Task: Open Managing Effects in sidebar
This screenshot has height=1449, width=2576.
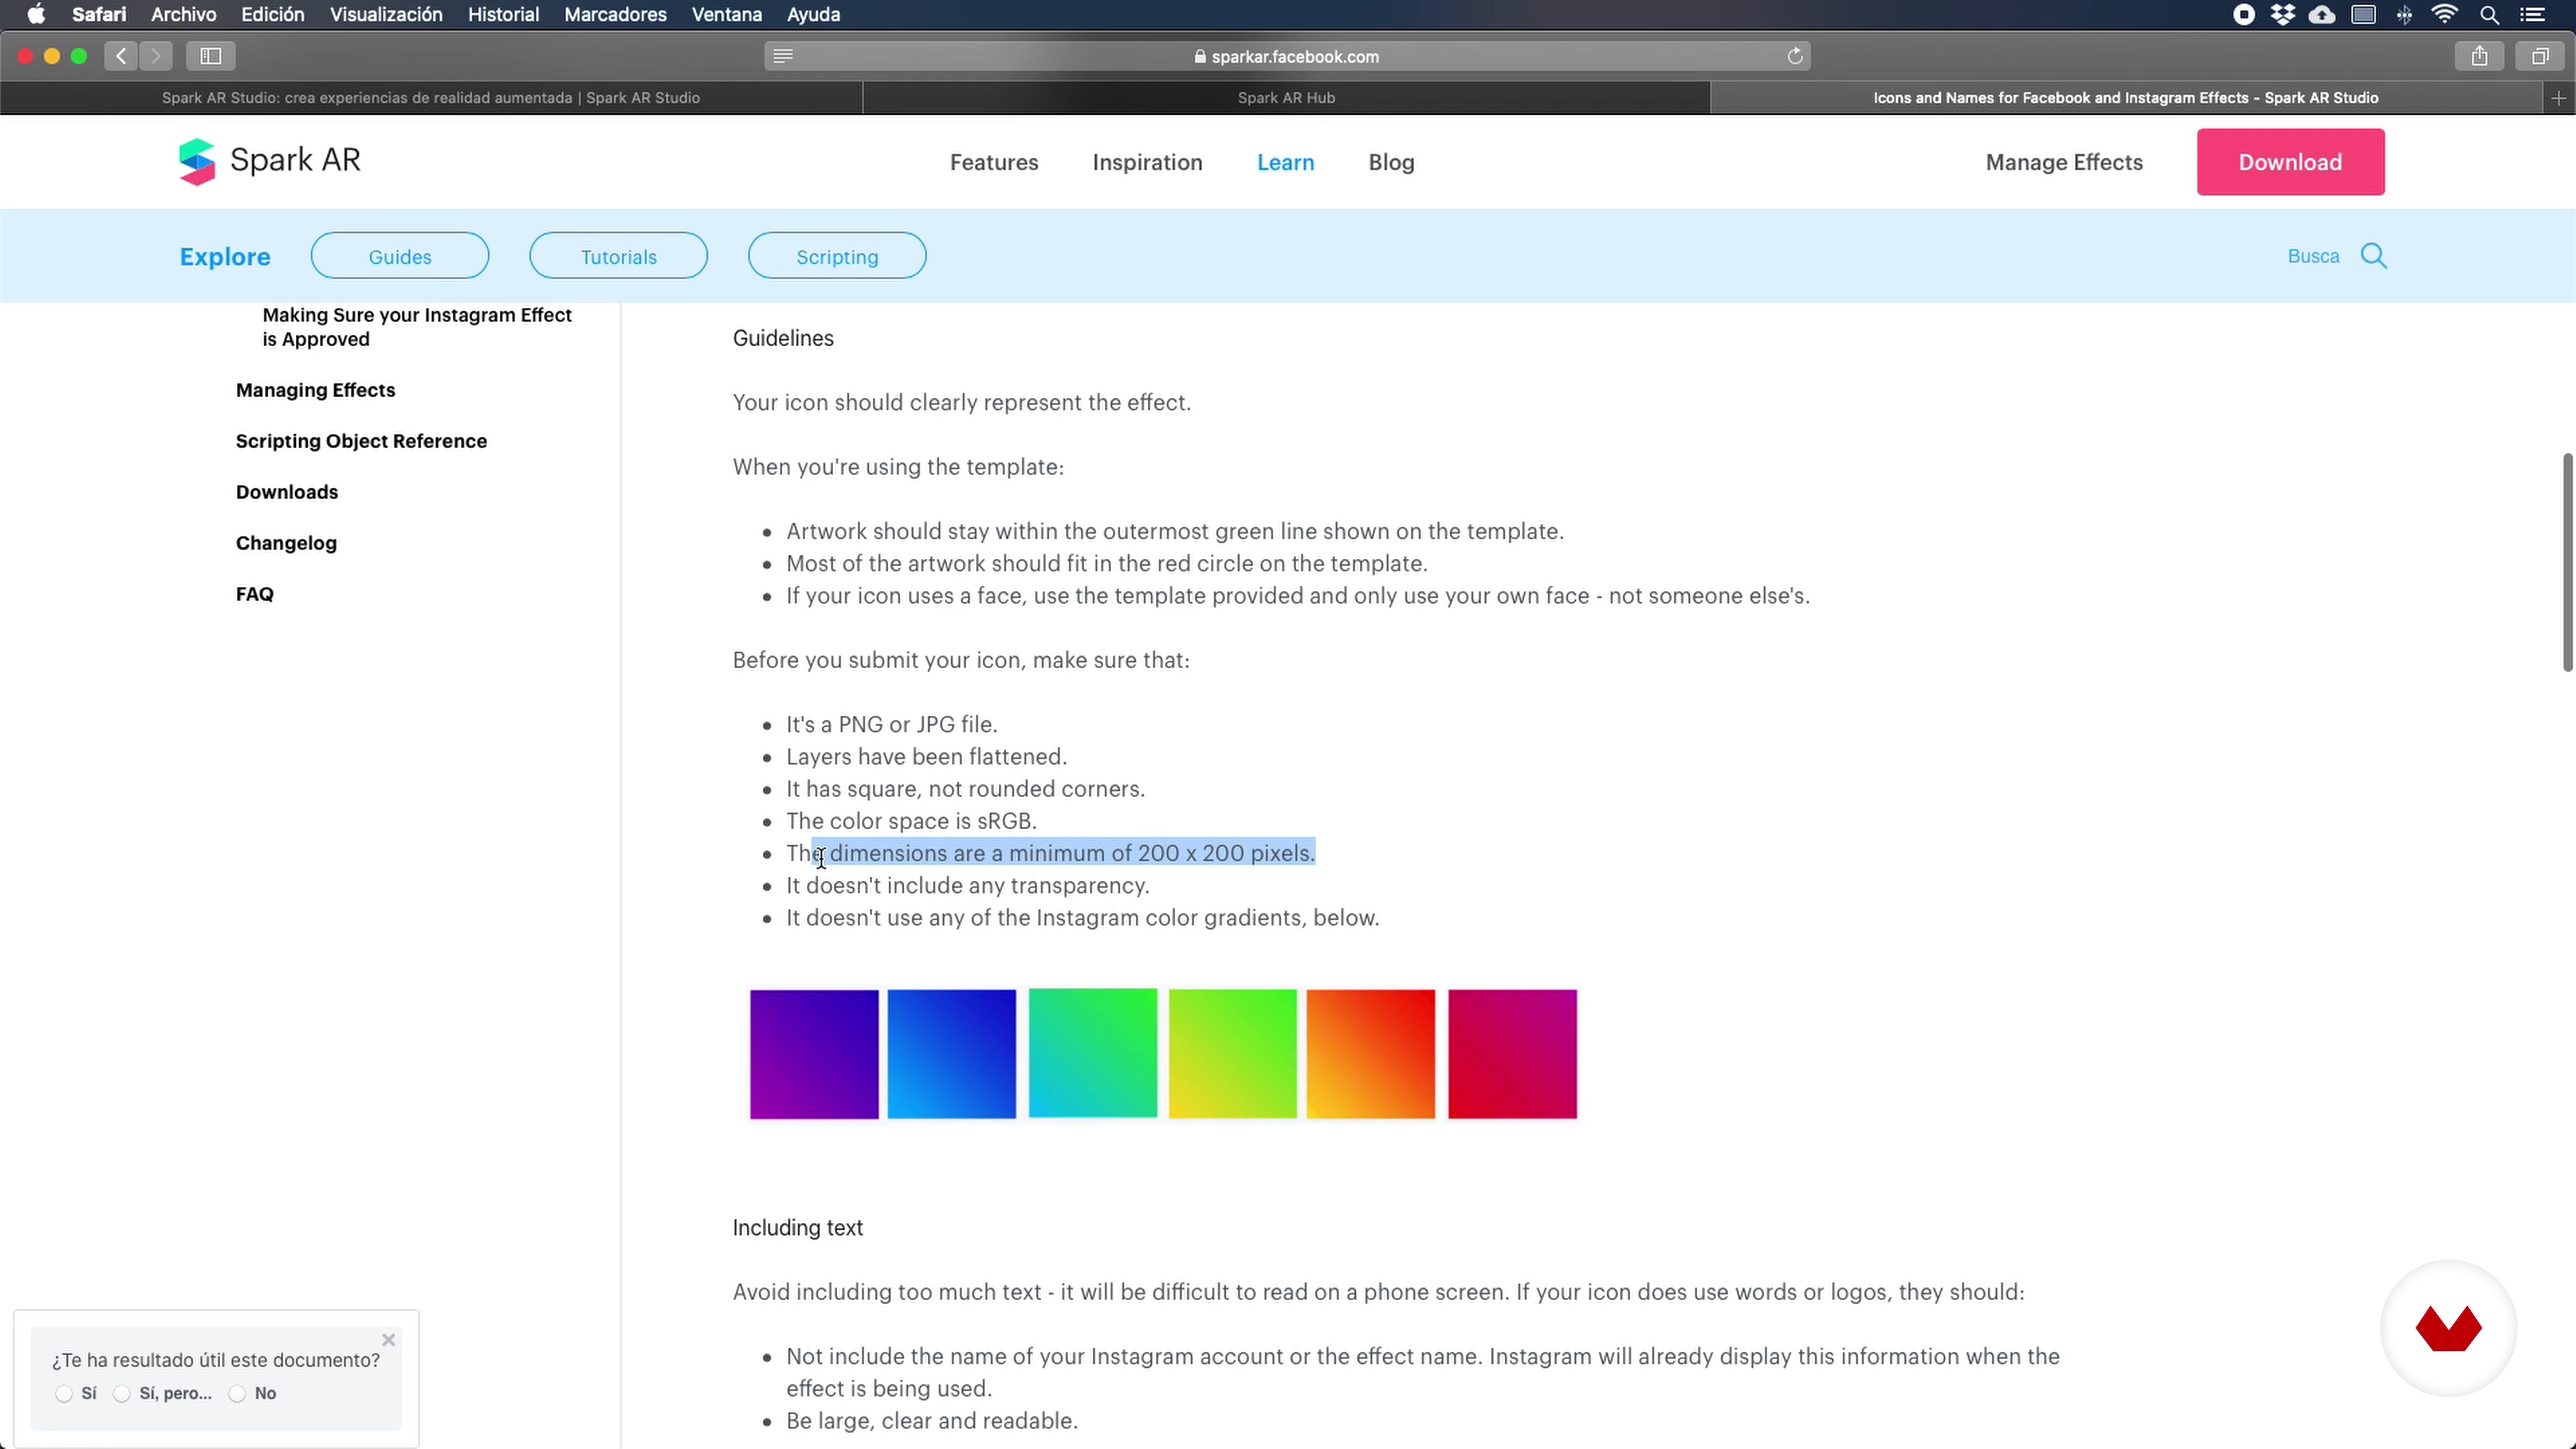Action: [315, 390]
